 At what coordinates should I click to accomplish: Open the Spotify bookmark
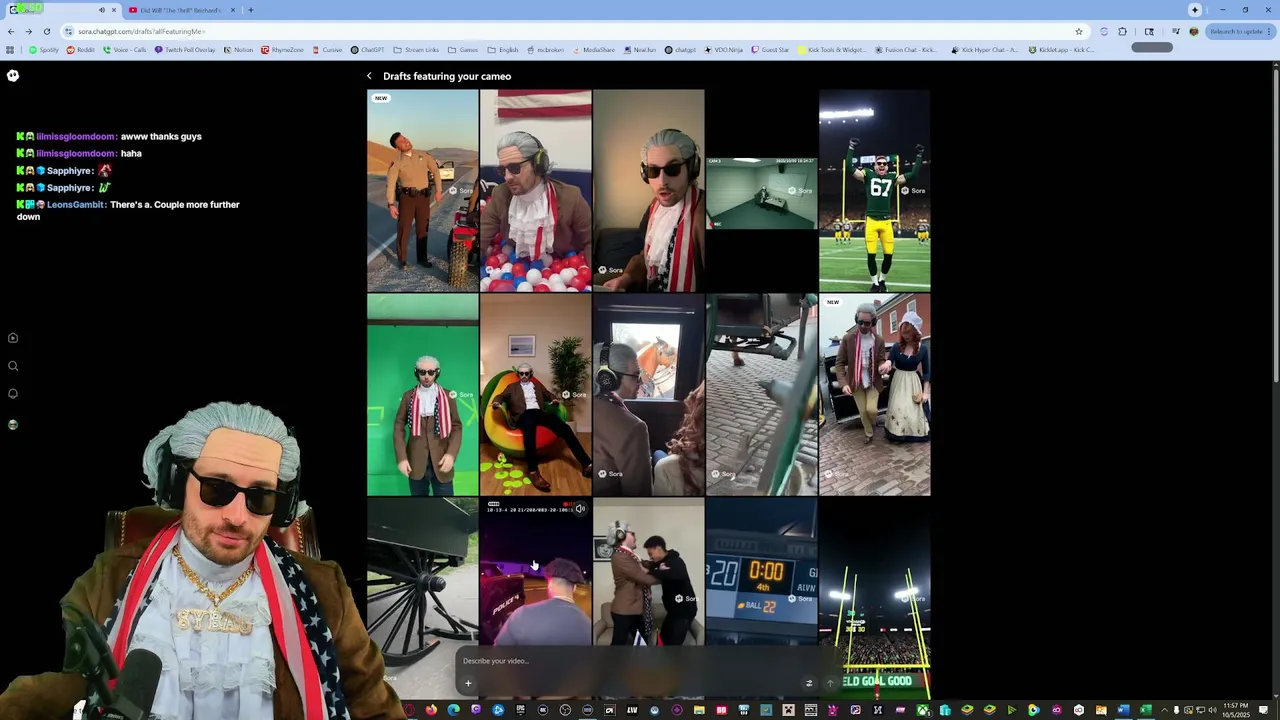[44, 50]
